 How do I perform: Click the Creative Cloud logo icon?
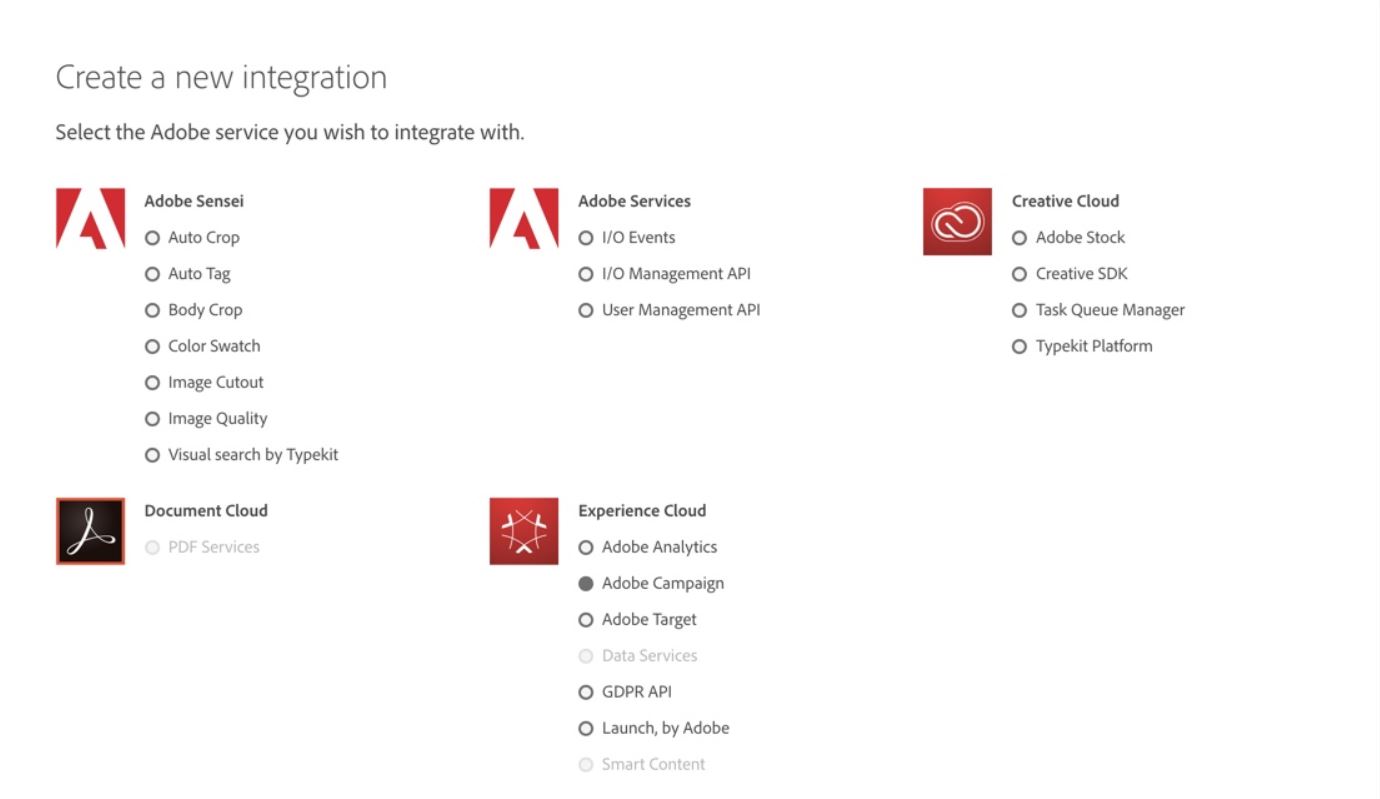coord(957,221)
